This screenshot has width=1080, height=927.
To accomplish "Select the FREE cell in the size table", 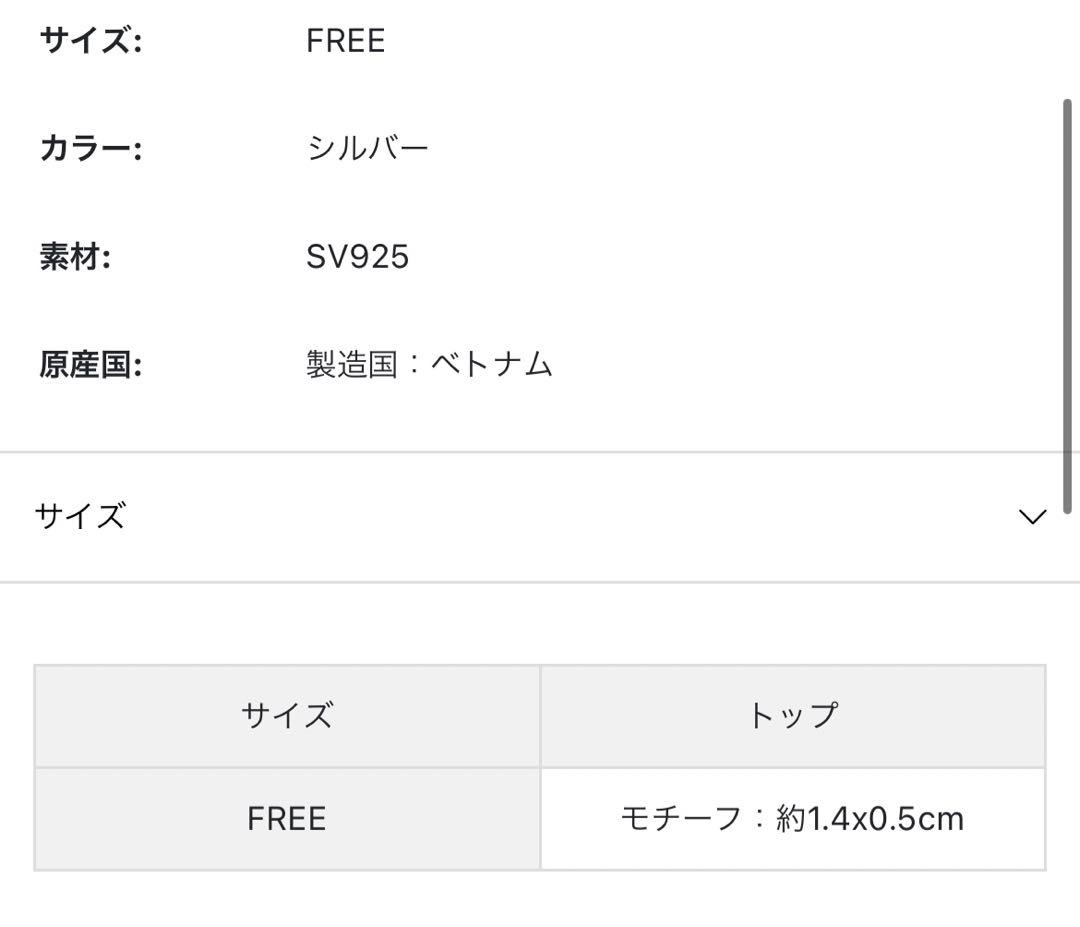I will coord(287,819).
